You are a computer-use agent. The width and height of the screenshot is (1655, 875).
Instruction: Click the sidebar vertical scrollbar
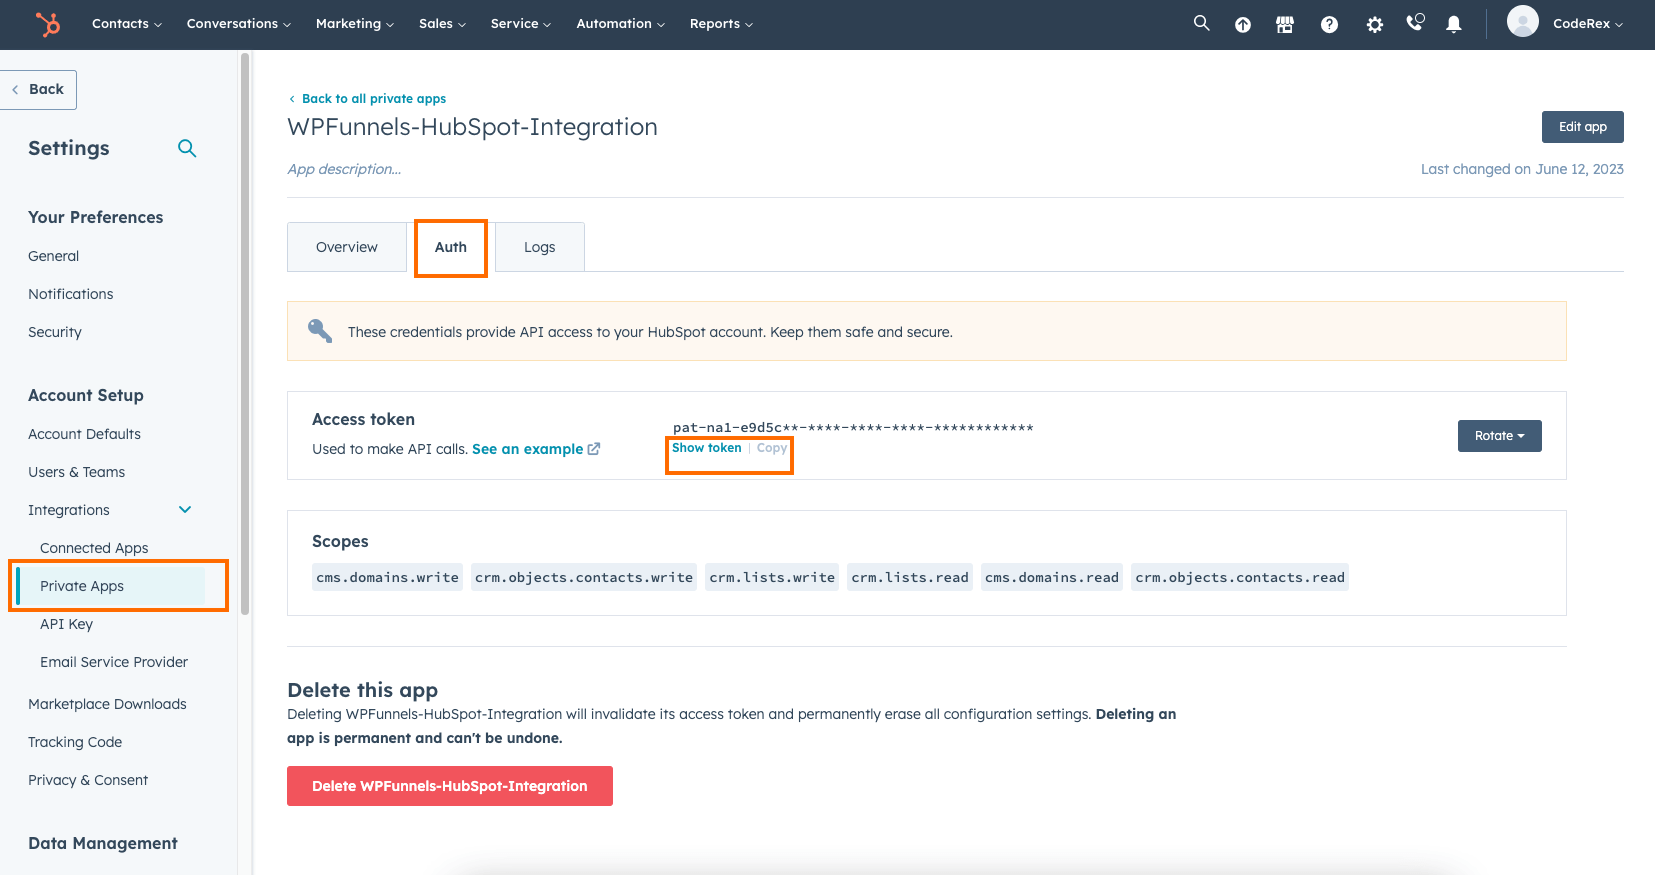click(x=245, y=335)
